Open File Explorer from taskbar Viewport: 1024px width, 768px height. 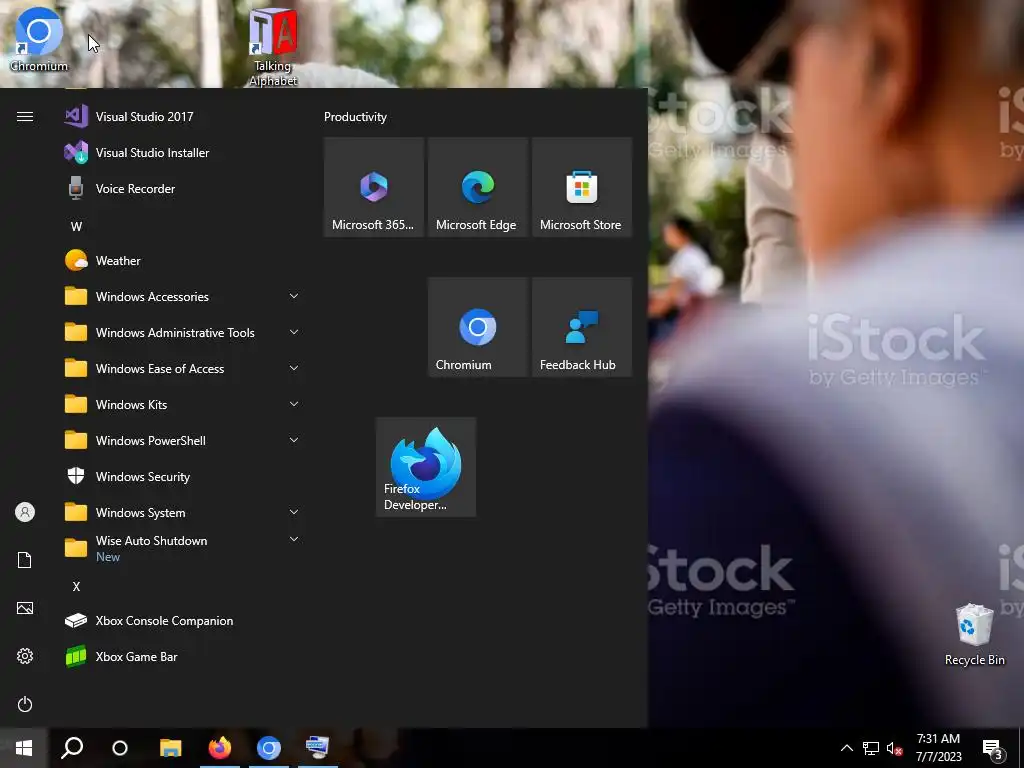pyautogui.click(x=170, y=748)
